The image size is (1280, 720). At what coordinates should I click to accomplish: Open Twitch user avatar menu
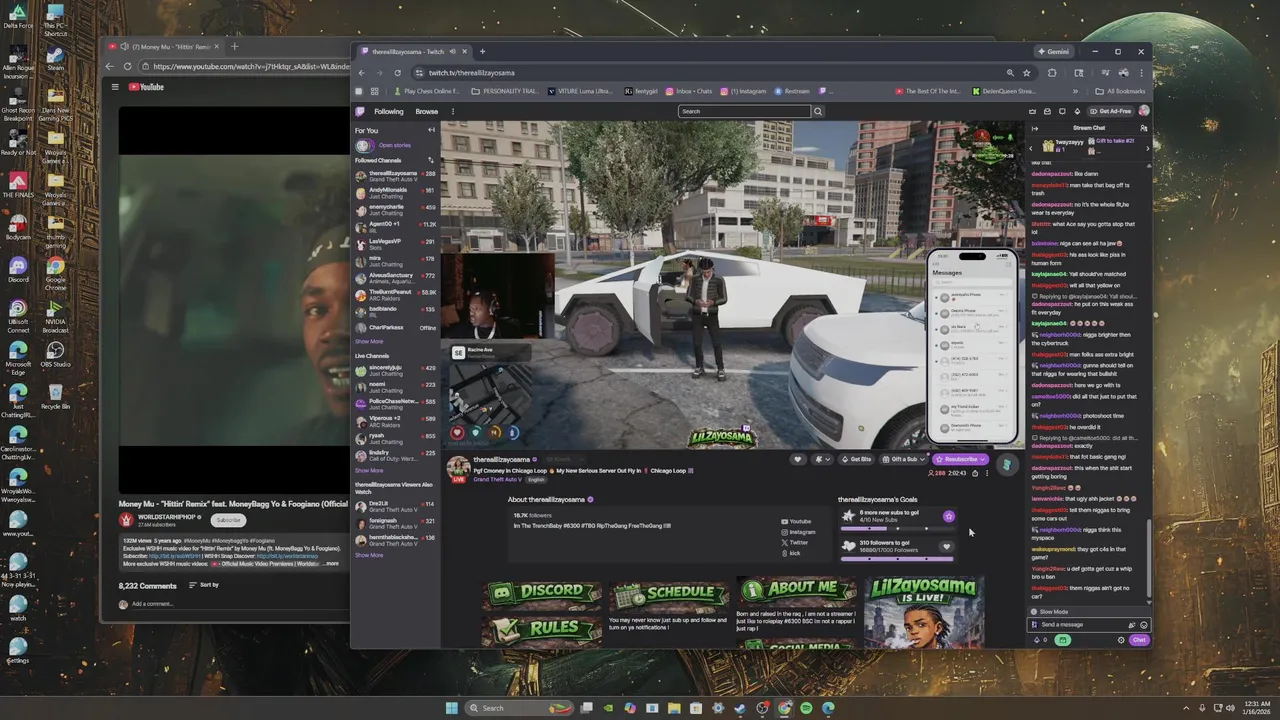coord(1143,111)
